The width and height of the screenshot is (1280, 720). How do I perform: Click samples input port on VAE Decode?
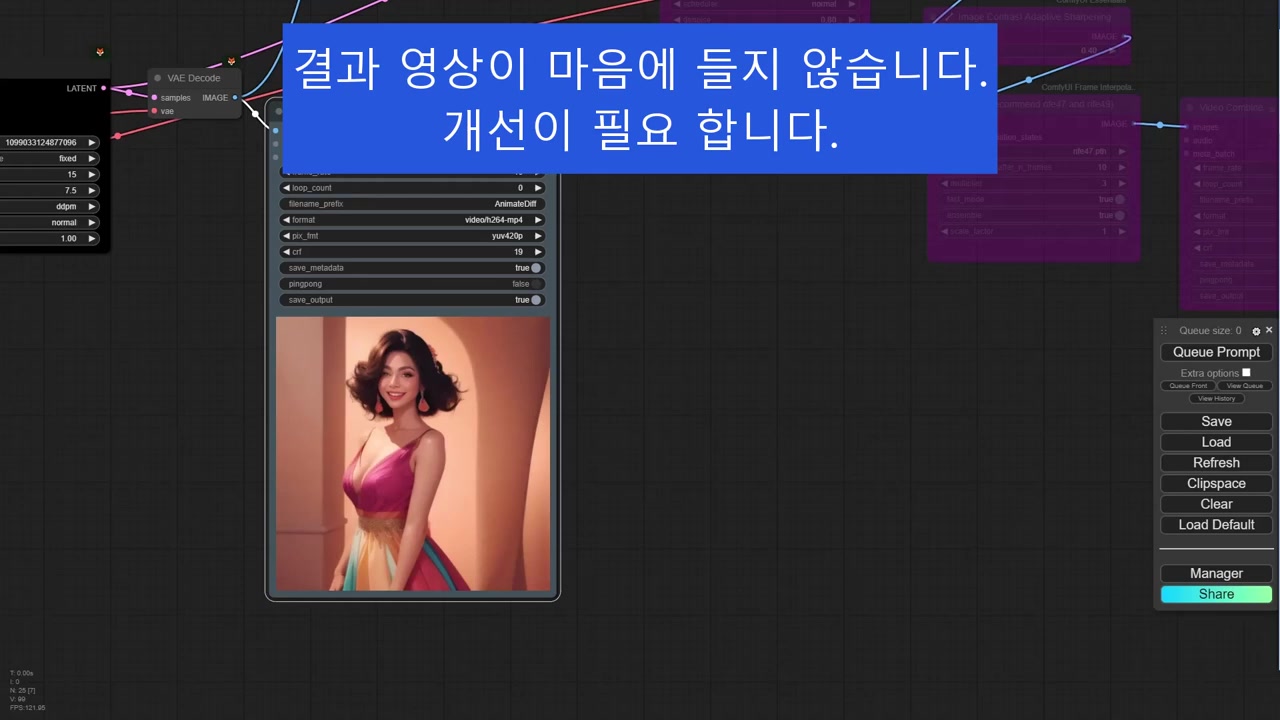click(x=154, y=98)
